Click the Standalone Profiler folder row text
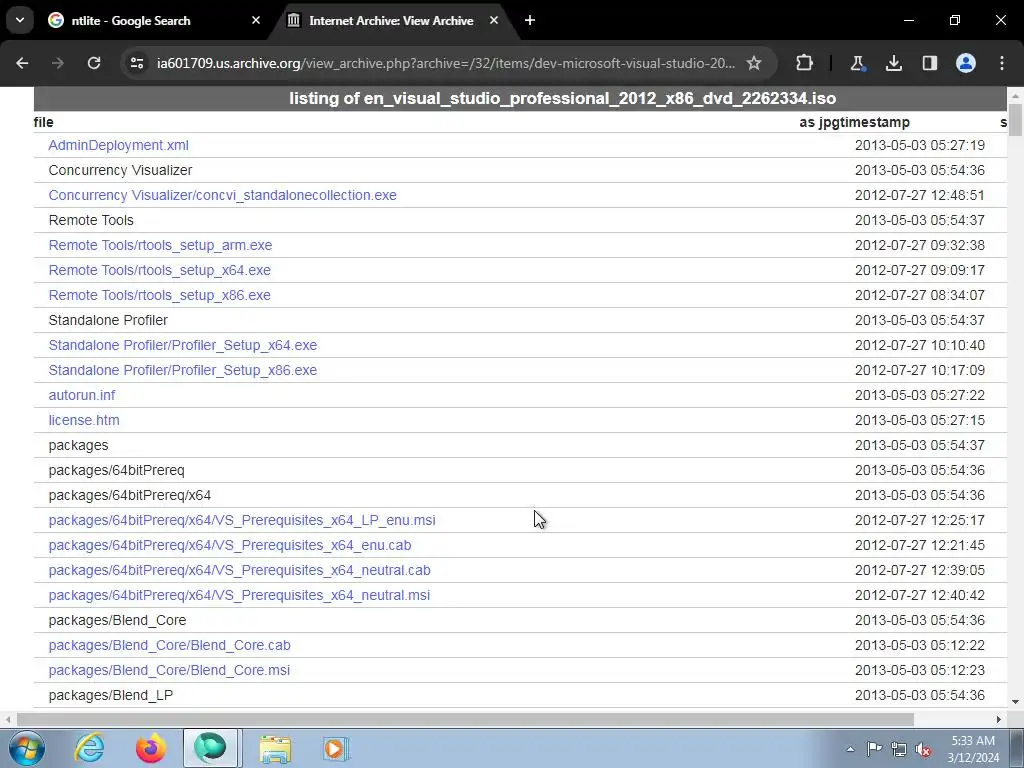 click(x=108, y=320)
